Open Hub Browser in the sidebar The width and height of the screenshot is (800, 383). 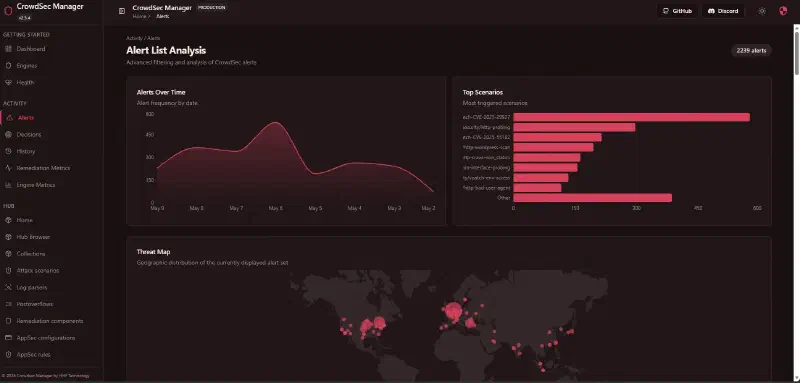tap(33, 237)
